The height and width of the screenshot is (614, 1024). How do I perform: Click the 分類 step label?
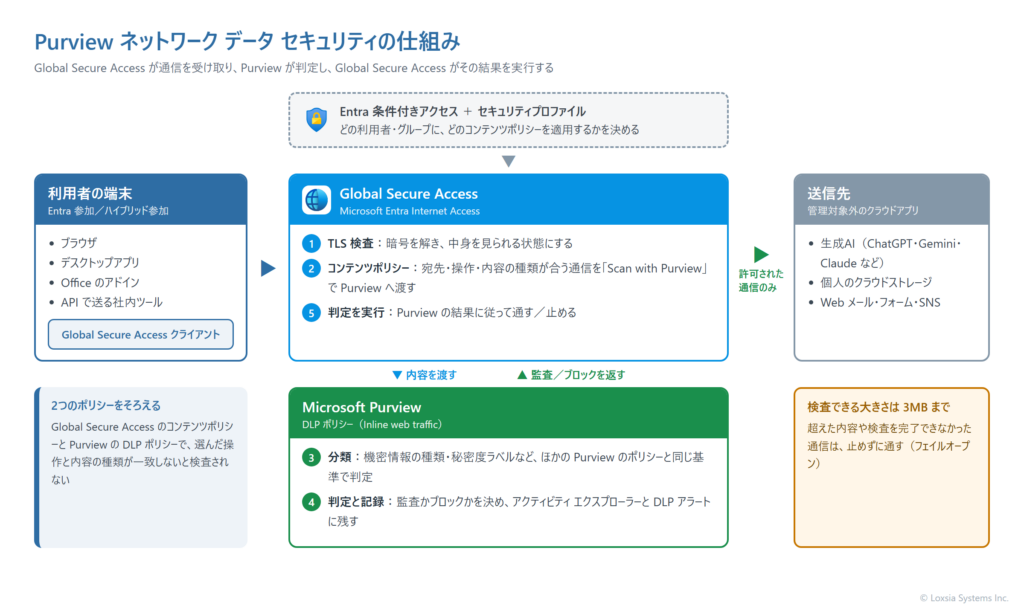(x=340, y=457)
